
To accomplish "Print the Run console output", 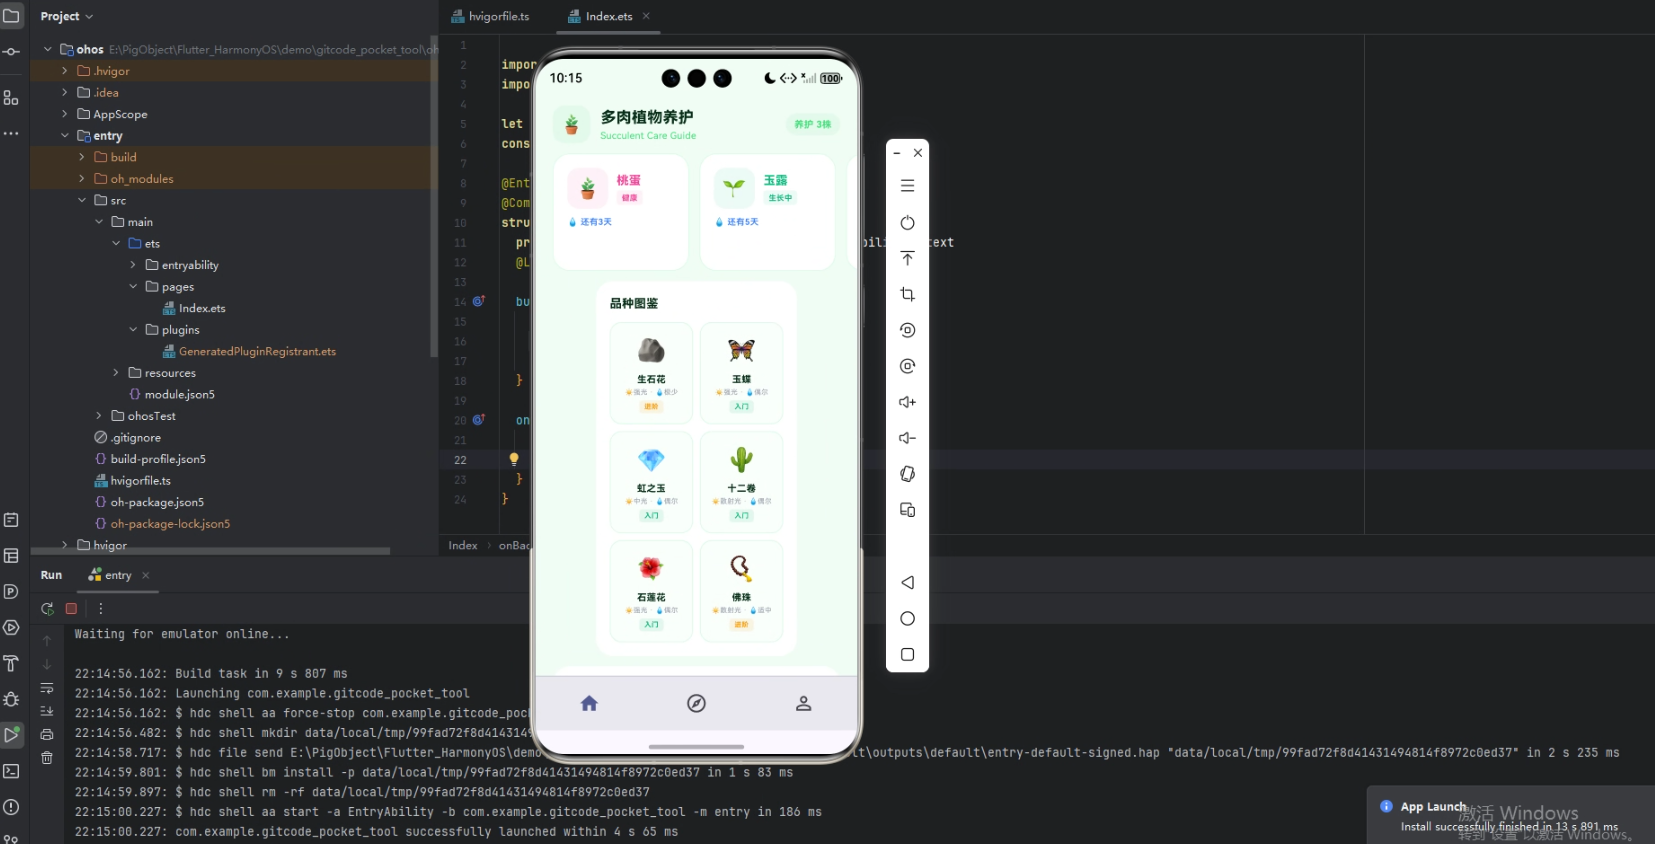I will (47, 734).
